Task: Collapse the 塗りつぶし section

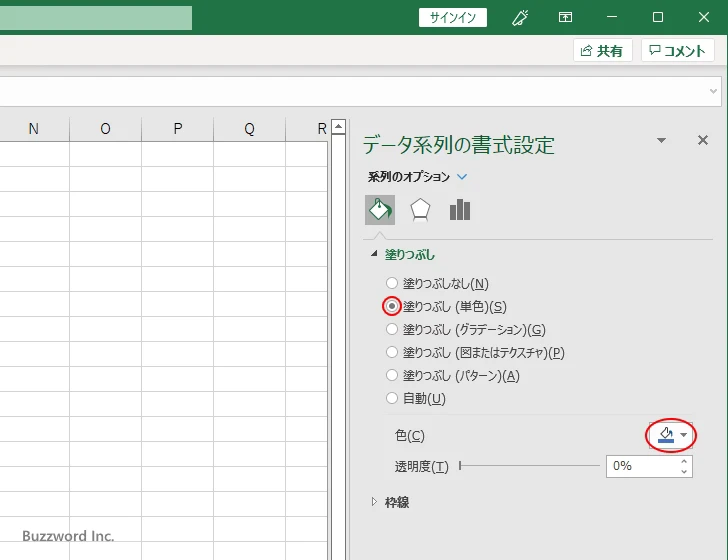Action: (x=374, y=254)
